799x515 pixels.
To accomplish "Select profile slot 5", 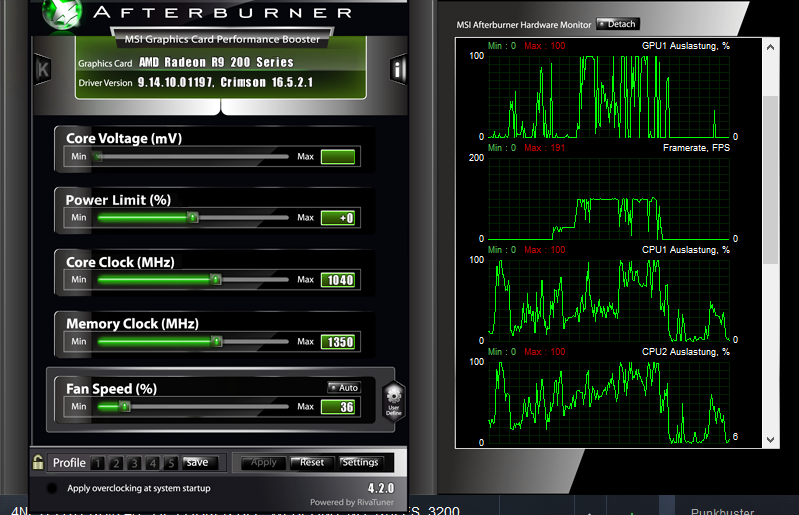I will click(x=171, y=463).
